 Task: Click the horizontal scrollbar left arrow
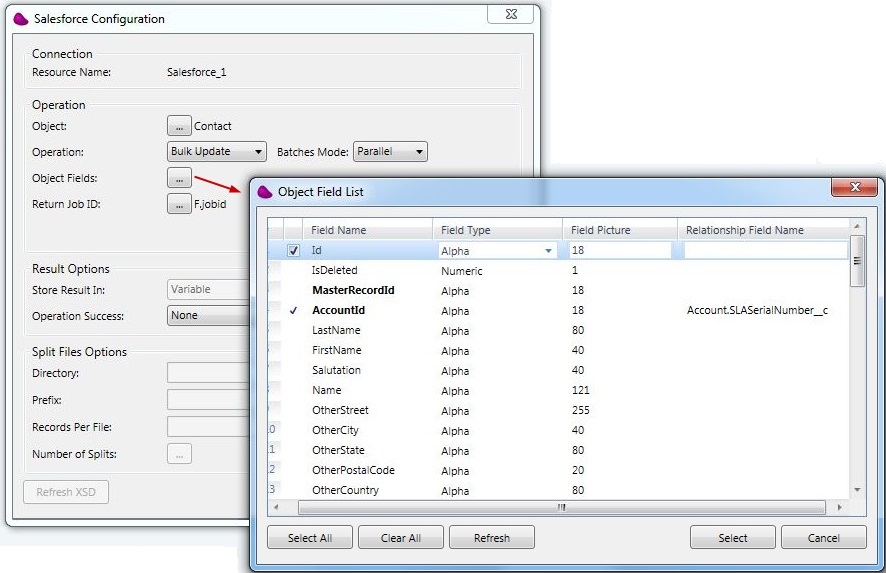click(276, 507)
